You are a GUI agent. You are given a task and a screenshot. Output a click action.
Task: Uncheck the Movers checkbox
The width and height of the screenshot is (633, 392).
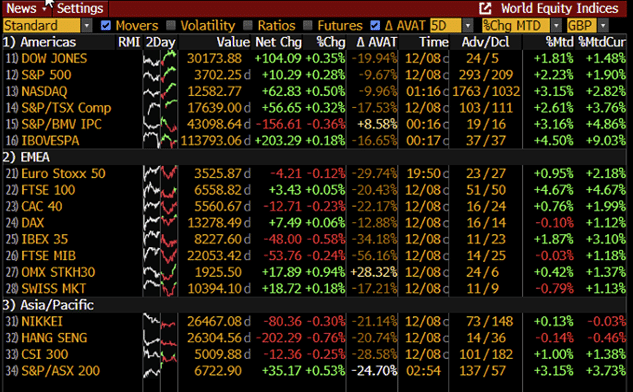(x=106, y=25)
